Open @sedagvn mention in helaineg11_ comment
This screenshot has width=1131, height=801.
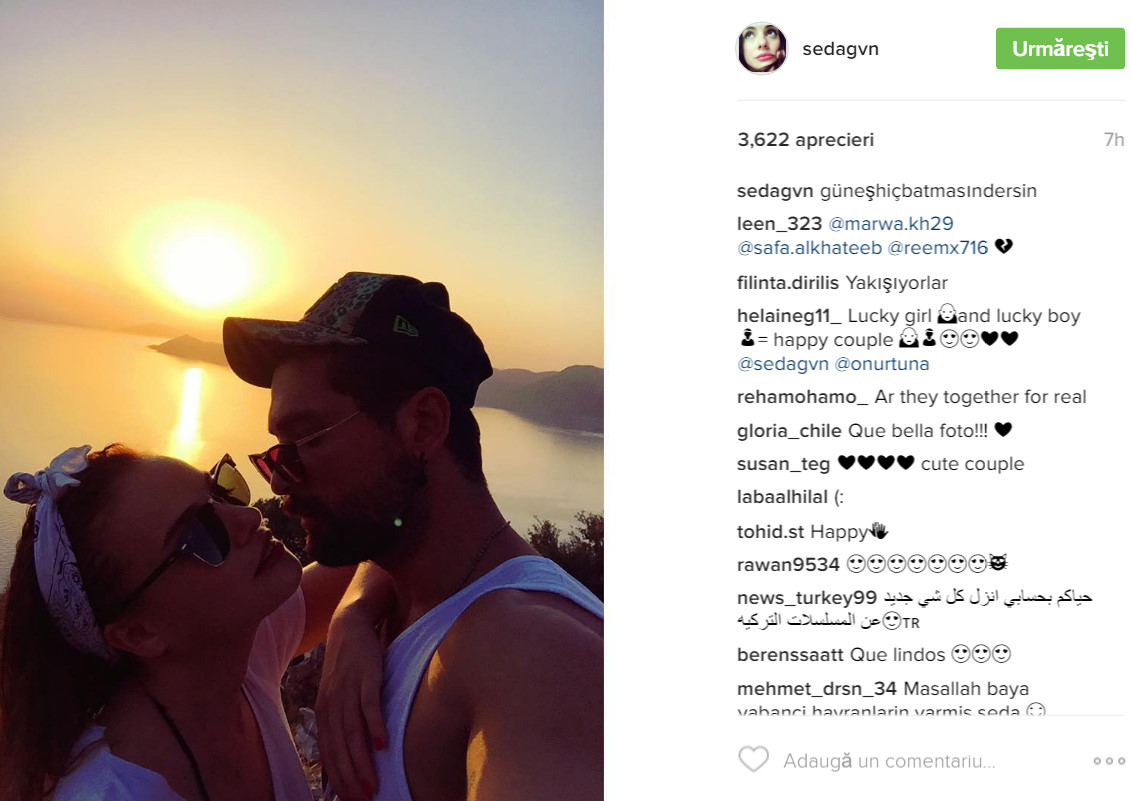point(783,364)
